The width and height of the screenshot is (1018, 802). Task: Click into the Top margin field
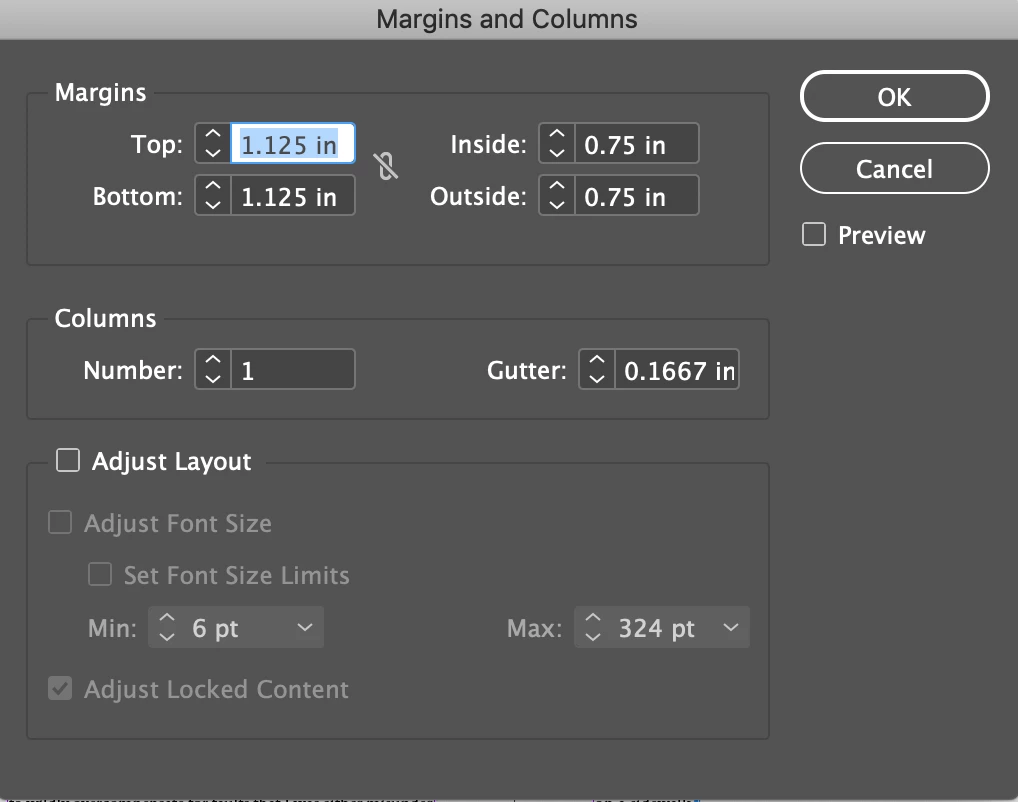point(292,144)
